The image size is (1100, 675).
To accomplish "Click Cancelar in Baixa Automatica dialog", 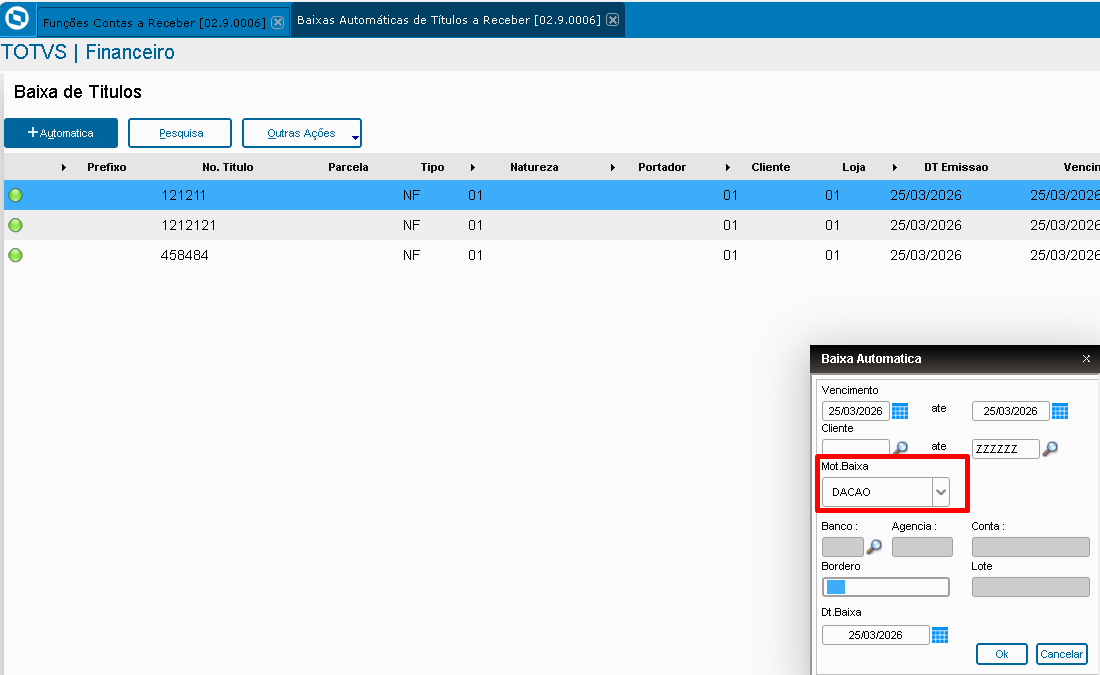I will click(1061, 654).
